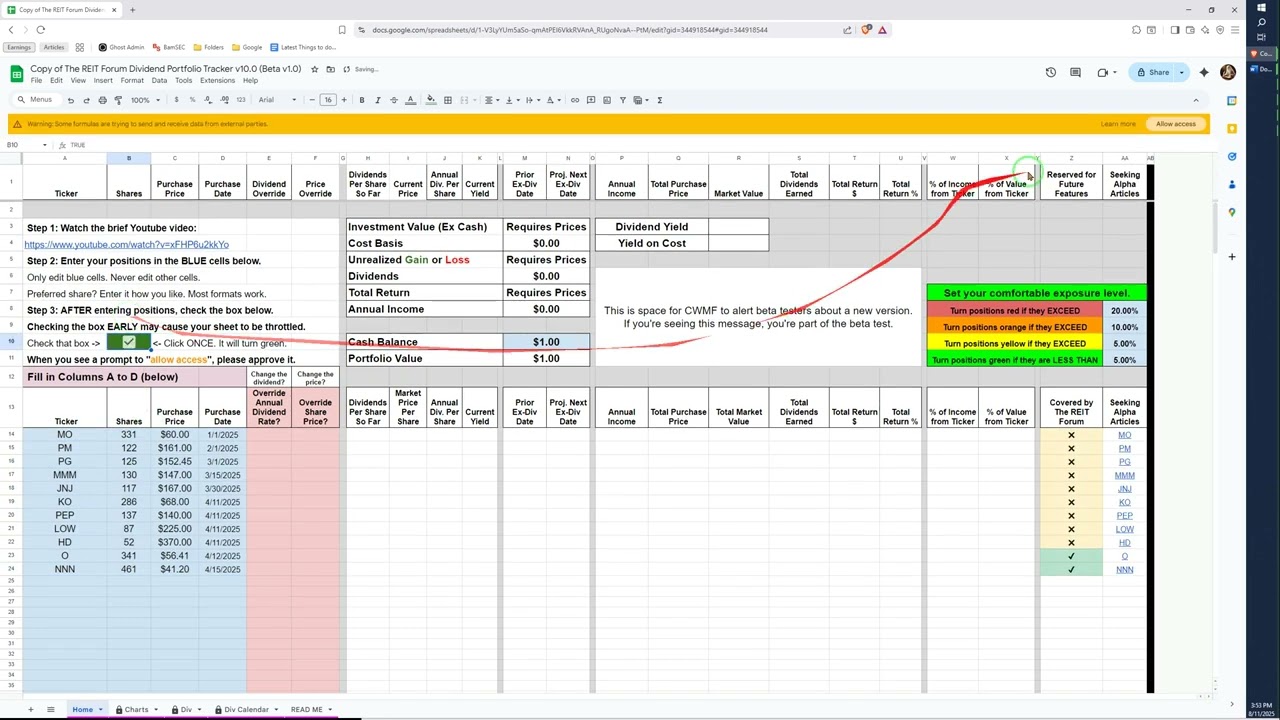The image size is (1280, 720).
Task: Open Div Calendar tab dropdown arrow
Action: 276,710
